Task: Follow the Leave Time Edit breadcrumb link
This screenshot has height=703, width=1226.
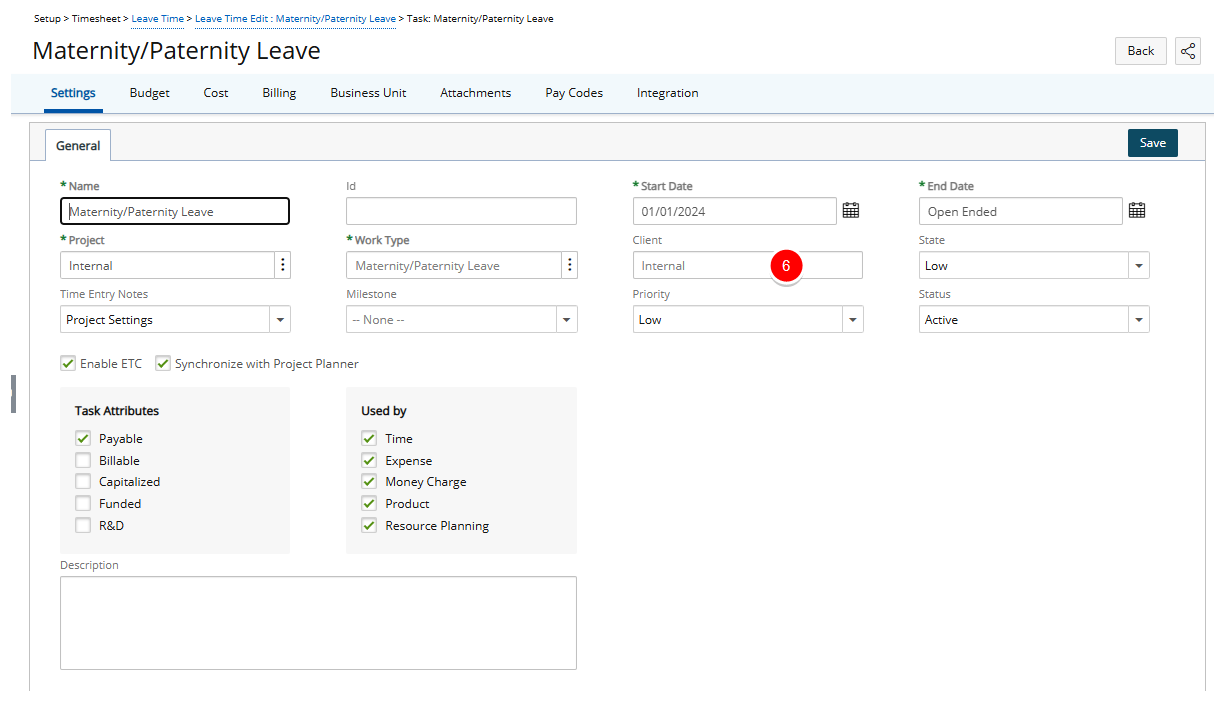Action: [295, 19]
